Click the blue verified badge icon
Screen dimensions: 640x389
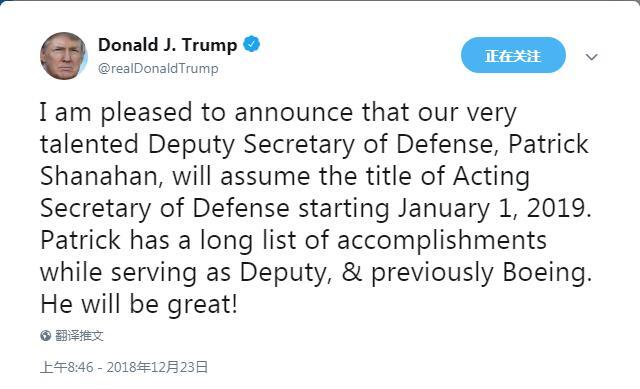[252, 44]
